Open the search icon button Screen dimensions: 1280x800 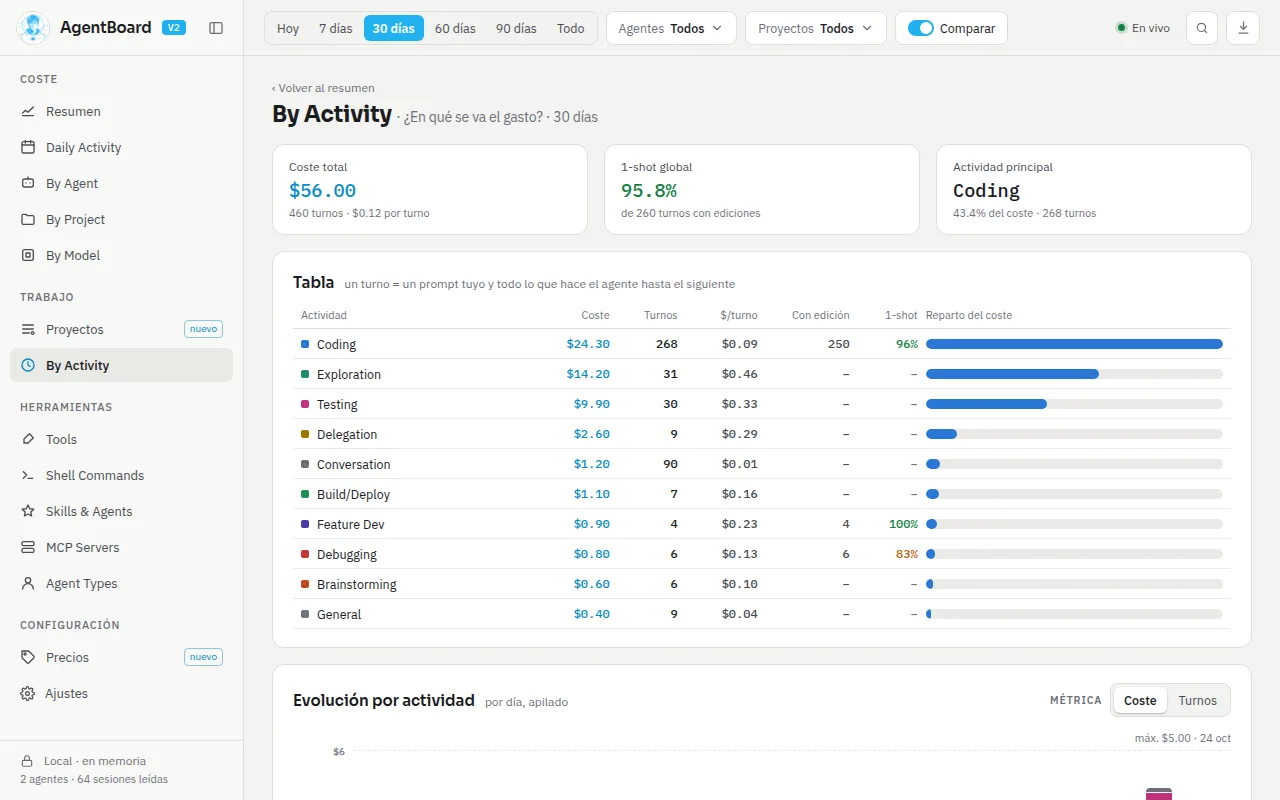click(x=1202, y=28)
